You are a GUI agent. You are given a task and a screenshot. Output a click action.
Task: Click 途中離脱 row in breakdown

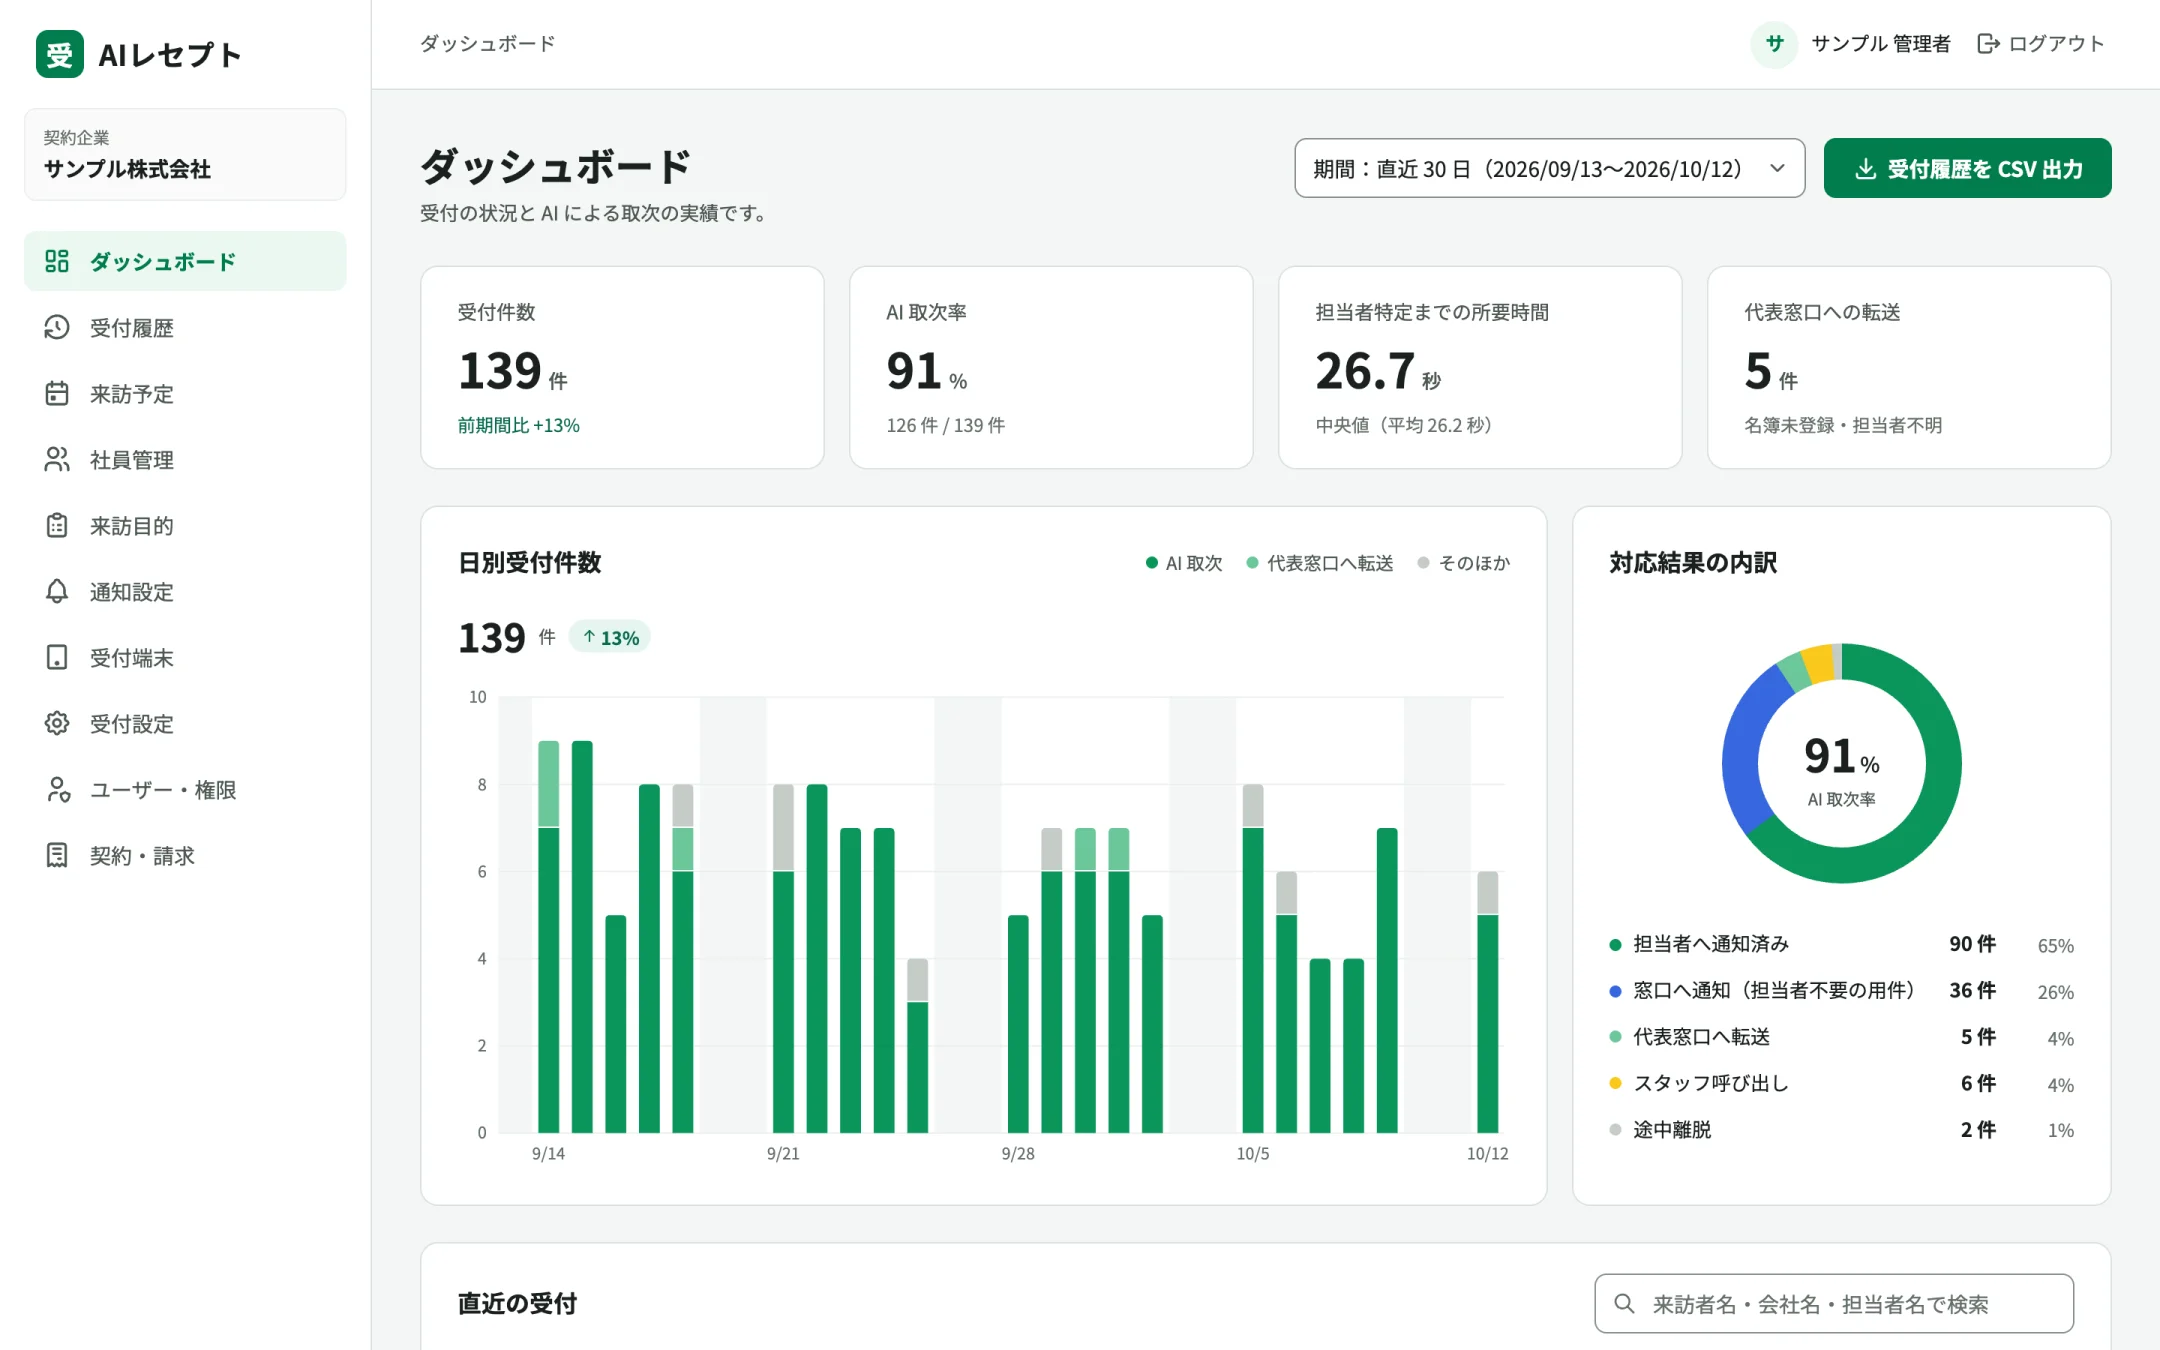coord(1841,1130)
